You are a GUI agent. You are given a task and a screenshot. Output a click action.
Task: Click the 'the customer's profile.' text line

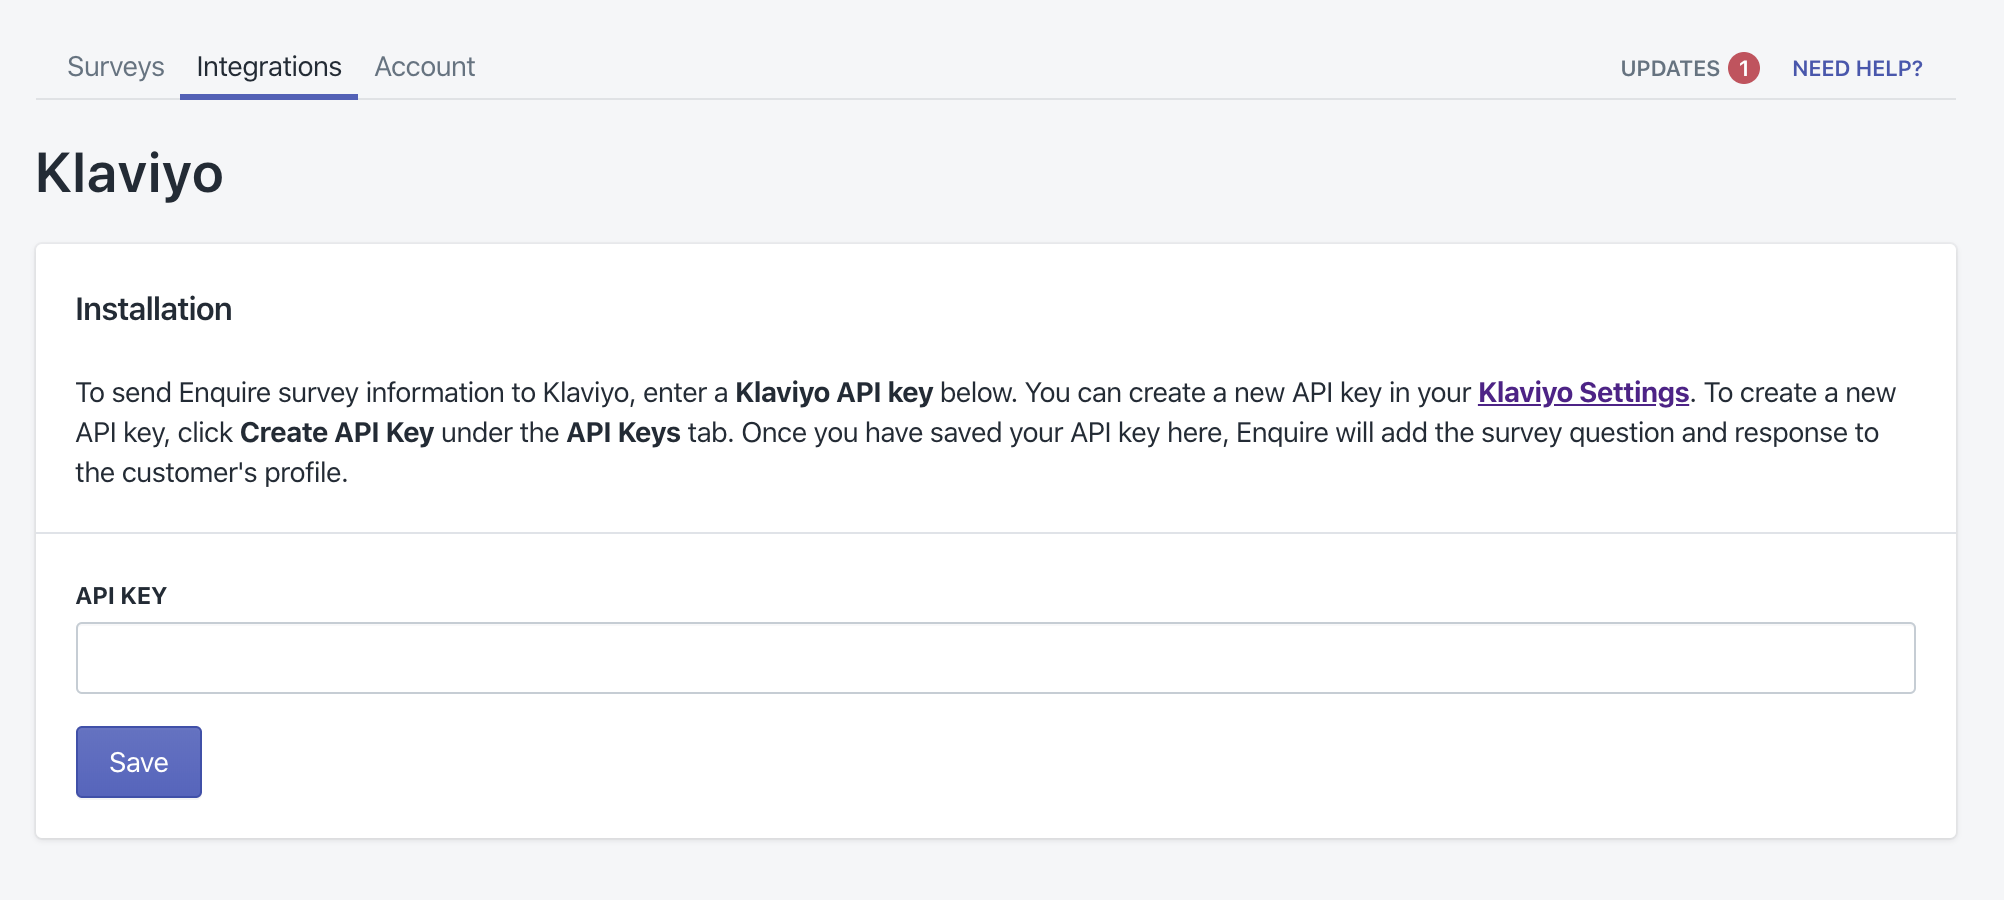pyautogui.click(x=211, y=473)
